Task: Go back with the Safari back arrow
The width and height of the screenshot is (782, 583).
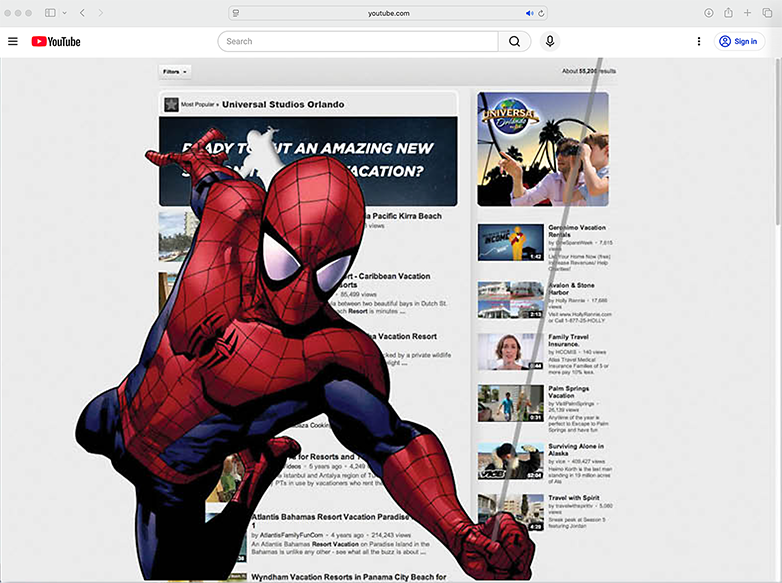Action: (82, 13)
